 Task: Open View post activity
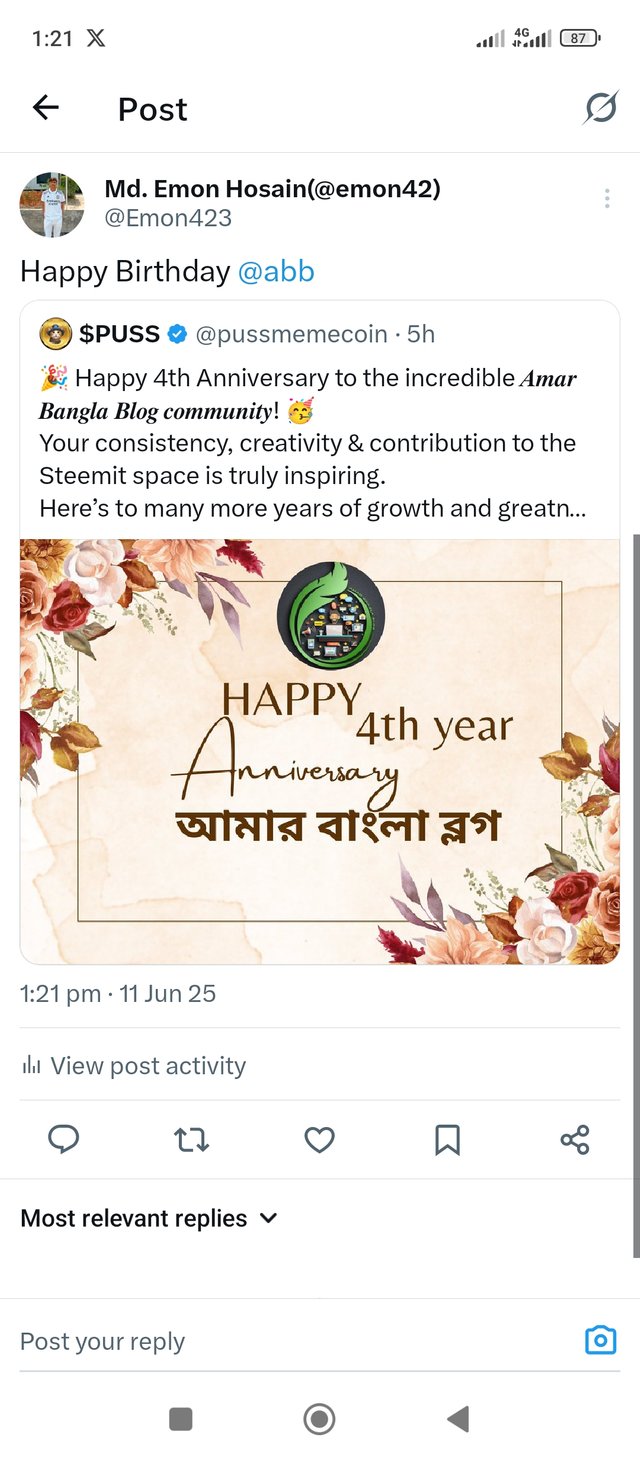point(133,1065)
